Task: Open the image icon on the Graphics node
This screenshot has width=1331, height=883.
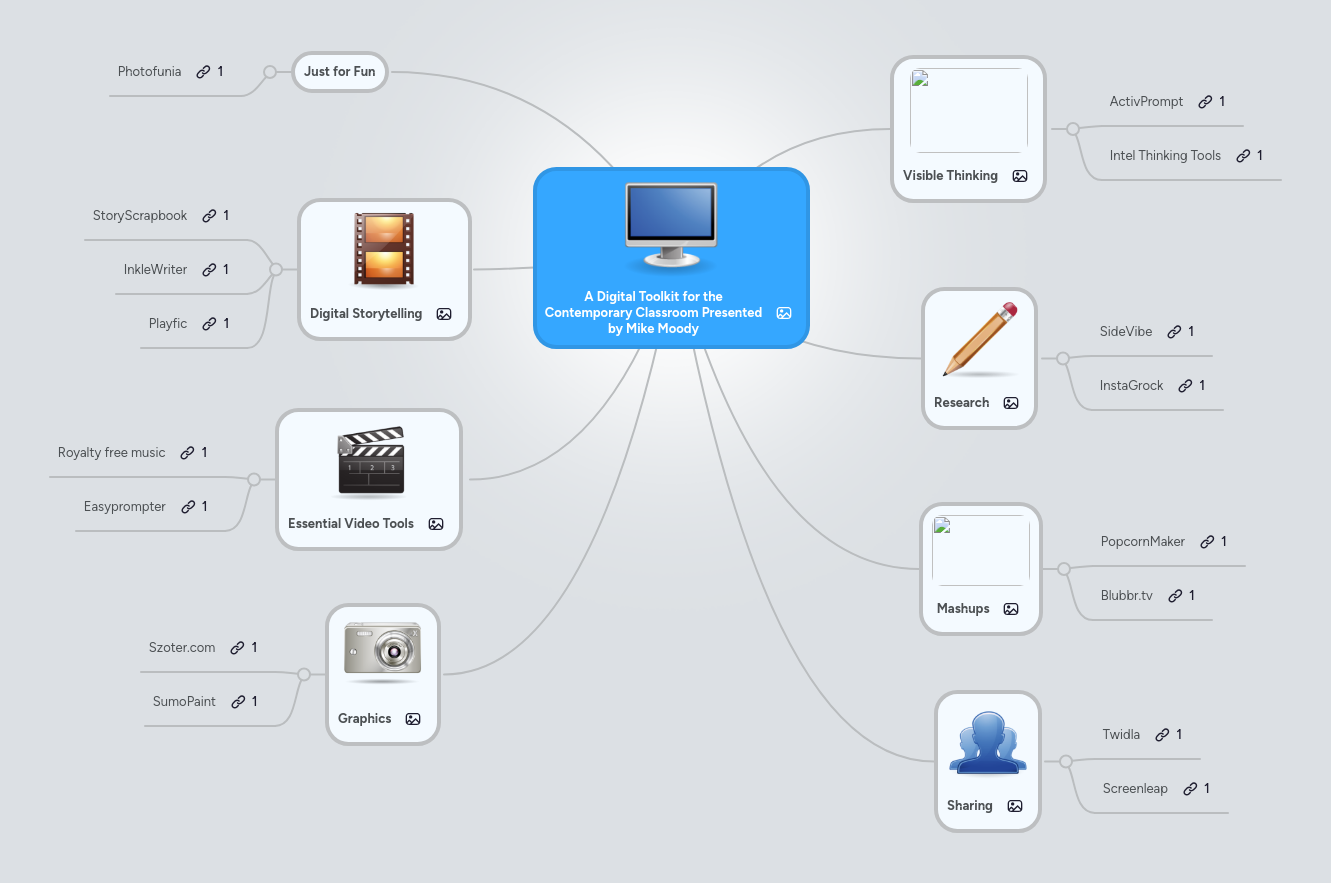Action: pos(413,719)
